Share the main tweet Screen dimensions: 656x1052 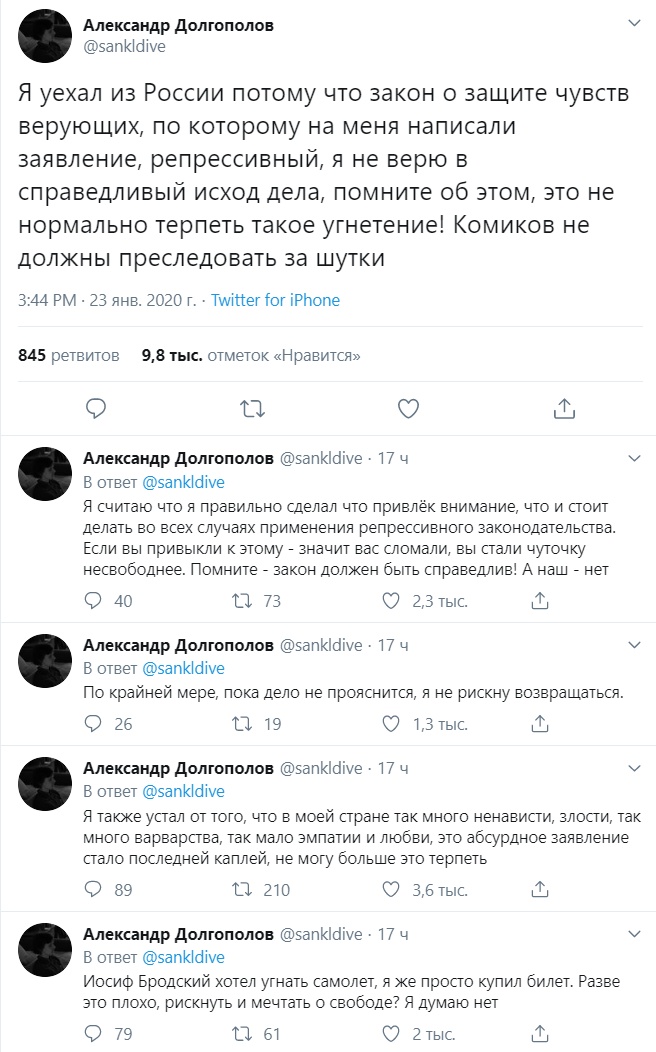click(563, 408)
